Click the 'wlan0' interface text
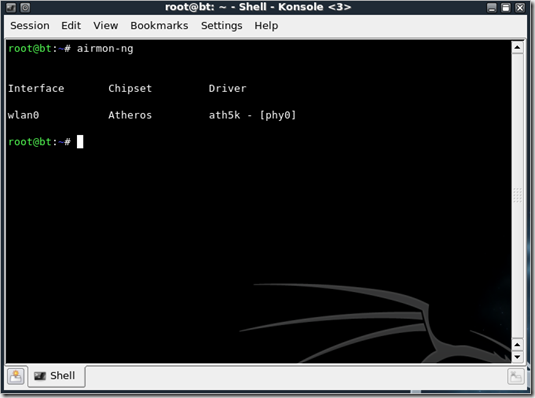This screenshot has height=398, width=535. point(24,115)
